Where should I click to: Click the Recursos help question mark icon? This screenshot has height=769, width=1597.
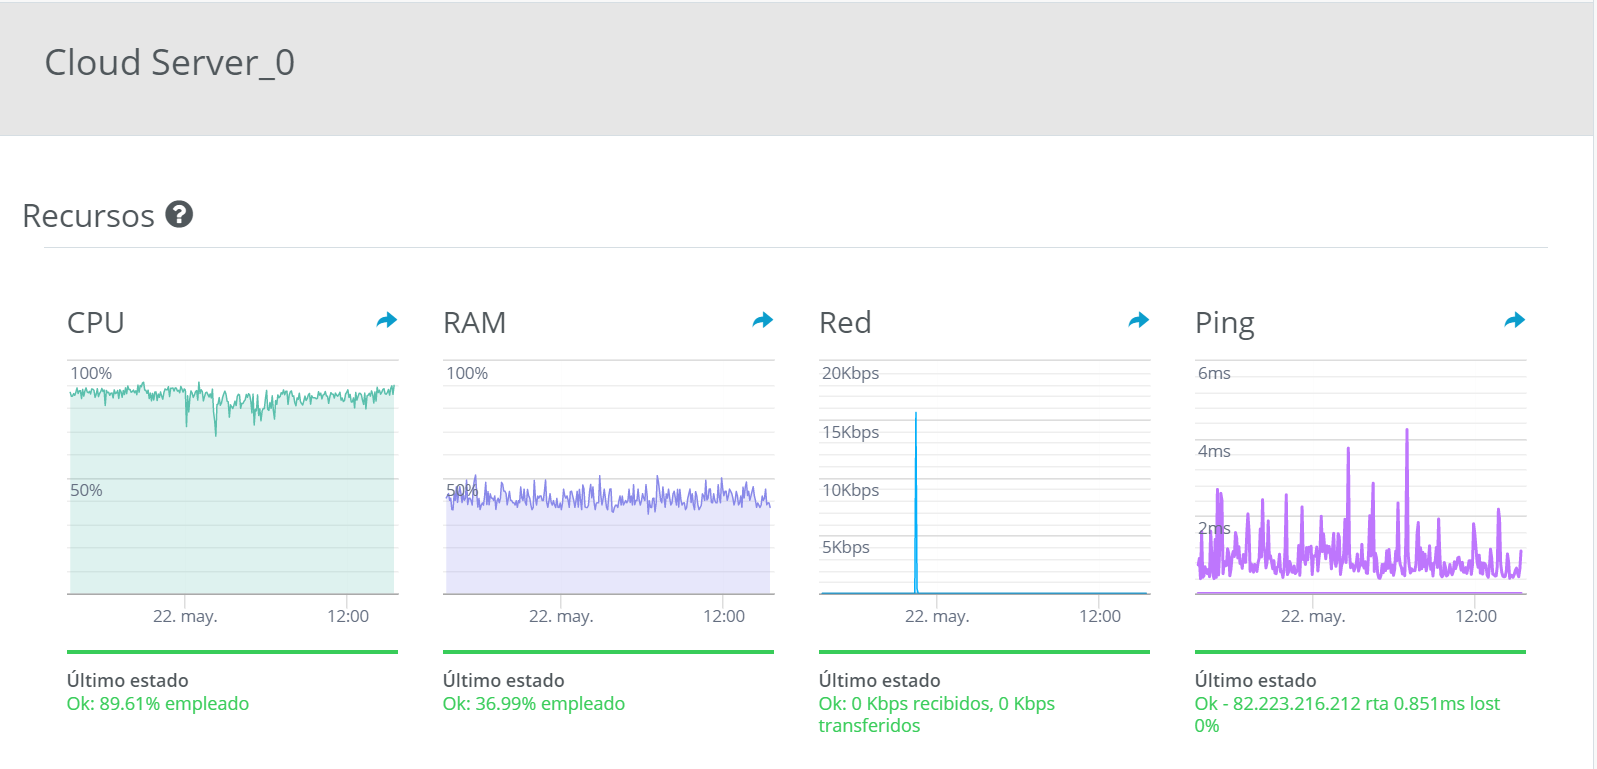pos(179,214)
